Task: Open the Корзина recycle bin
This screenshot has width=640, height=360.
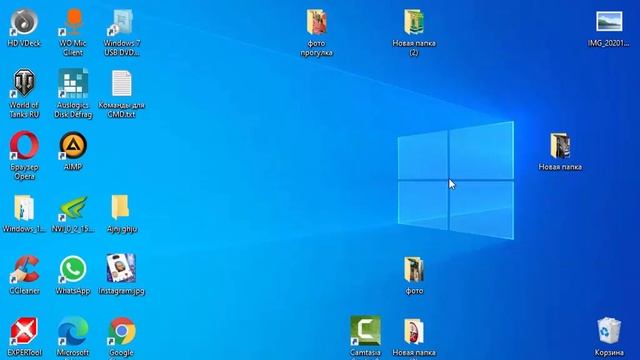Action: [609, 331]
